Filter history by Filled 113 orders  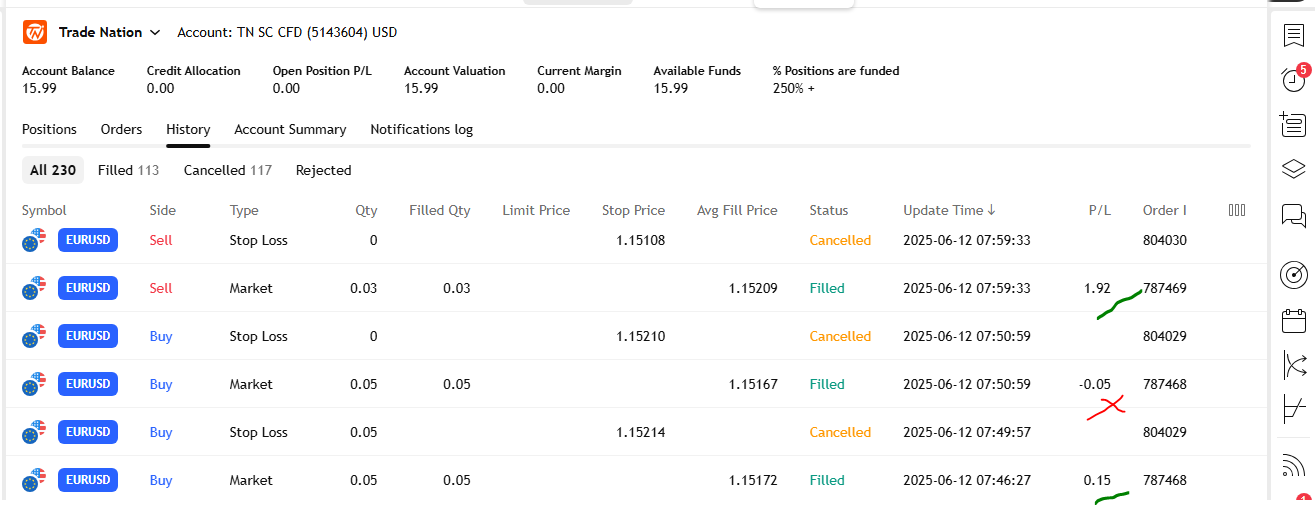pyautogui.click(x=128, y=170)
